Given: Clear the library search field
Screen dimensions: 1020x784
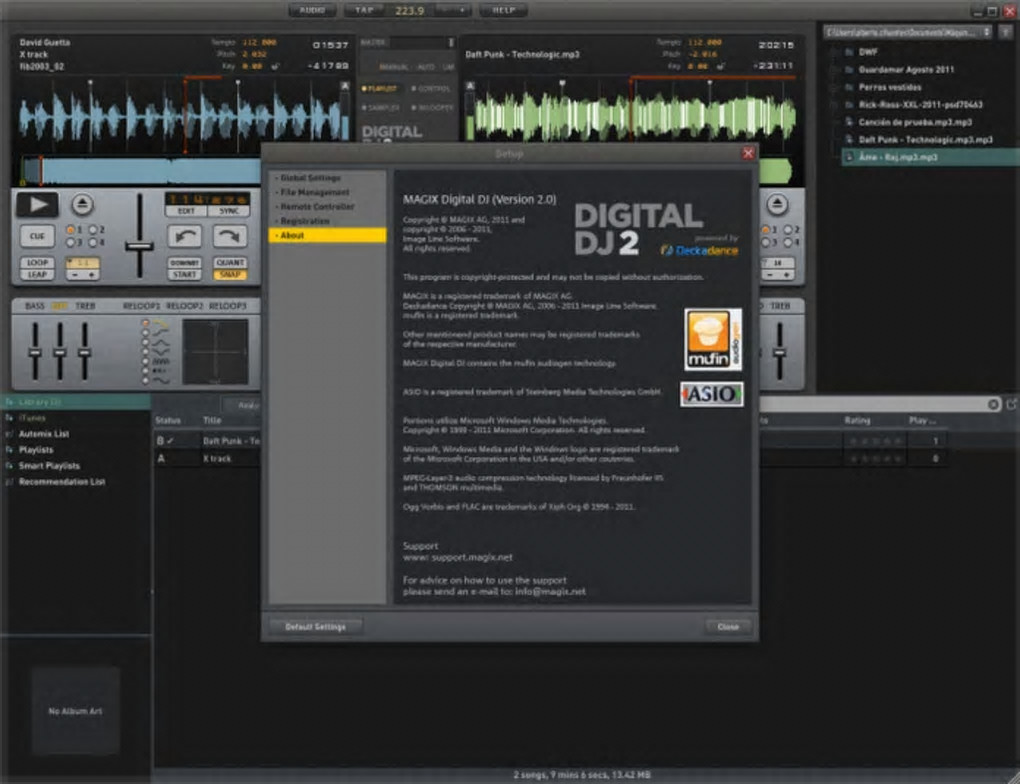Looking at the screenshot, I should tap(993, 404).
